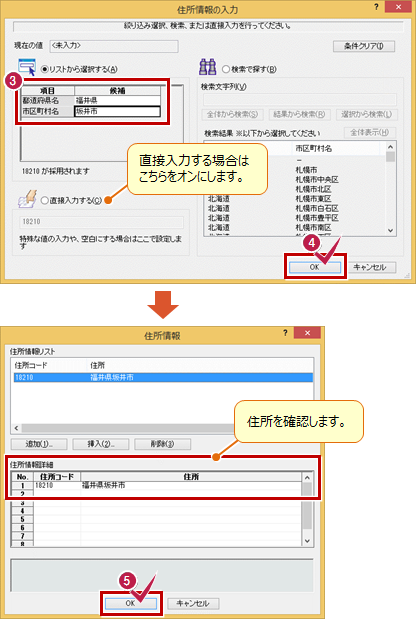
Task: Click OK in the 住所情報の入力 dialog
Action: coord(315,267)
